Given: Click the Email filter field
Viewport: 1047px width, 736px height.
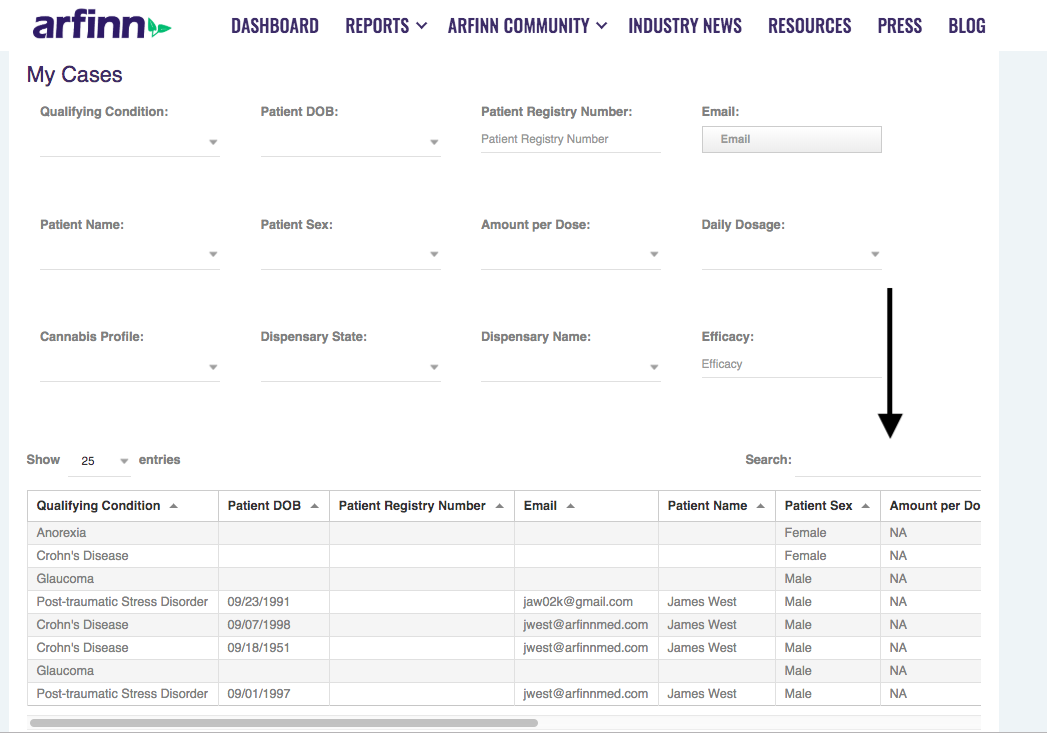Looking at the screenshot, I should pyautogui.click(x=791, y=139).
